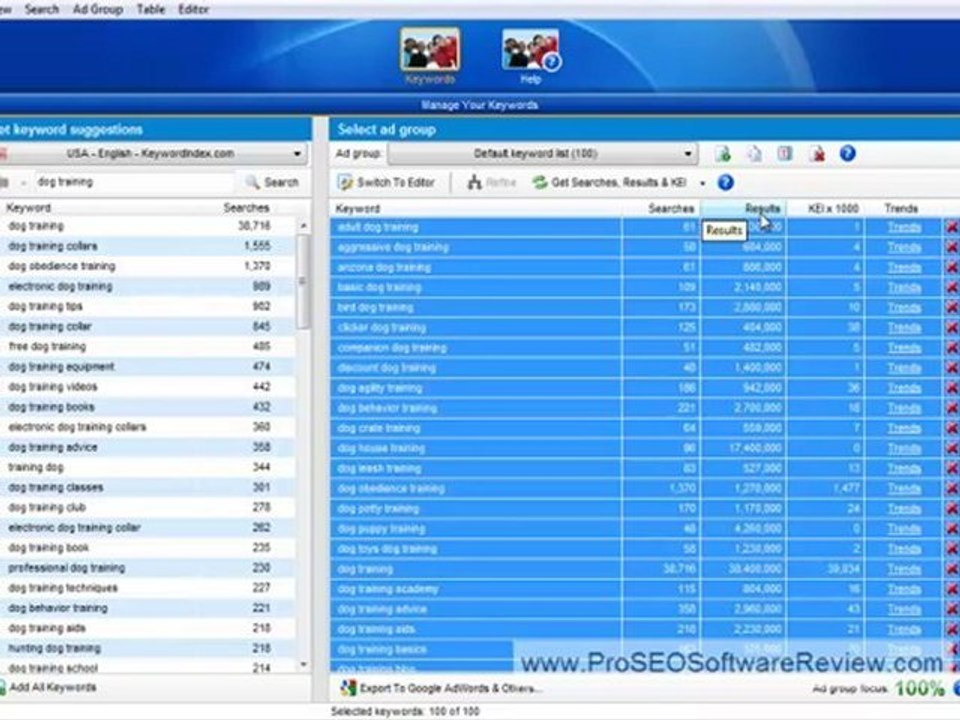Open the Editor menu
The image size is (960, 720).
click(x=193, y=9)
